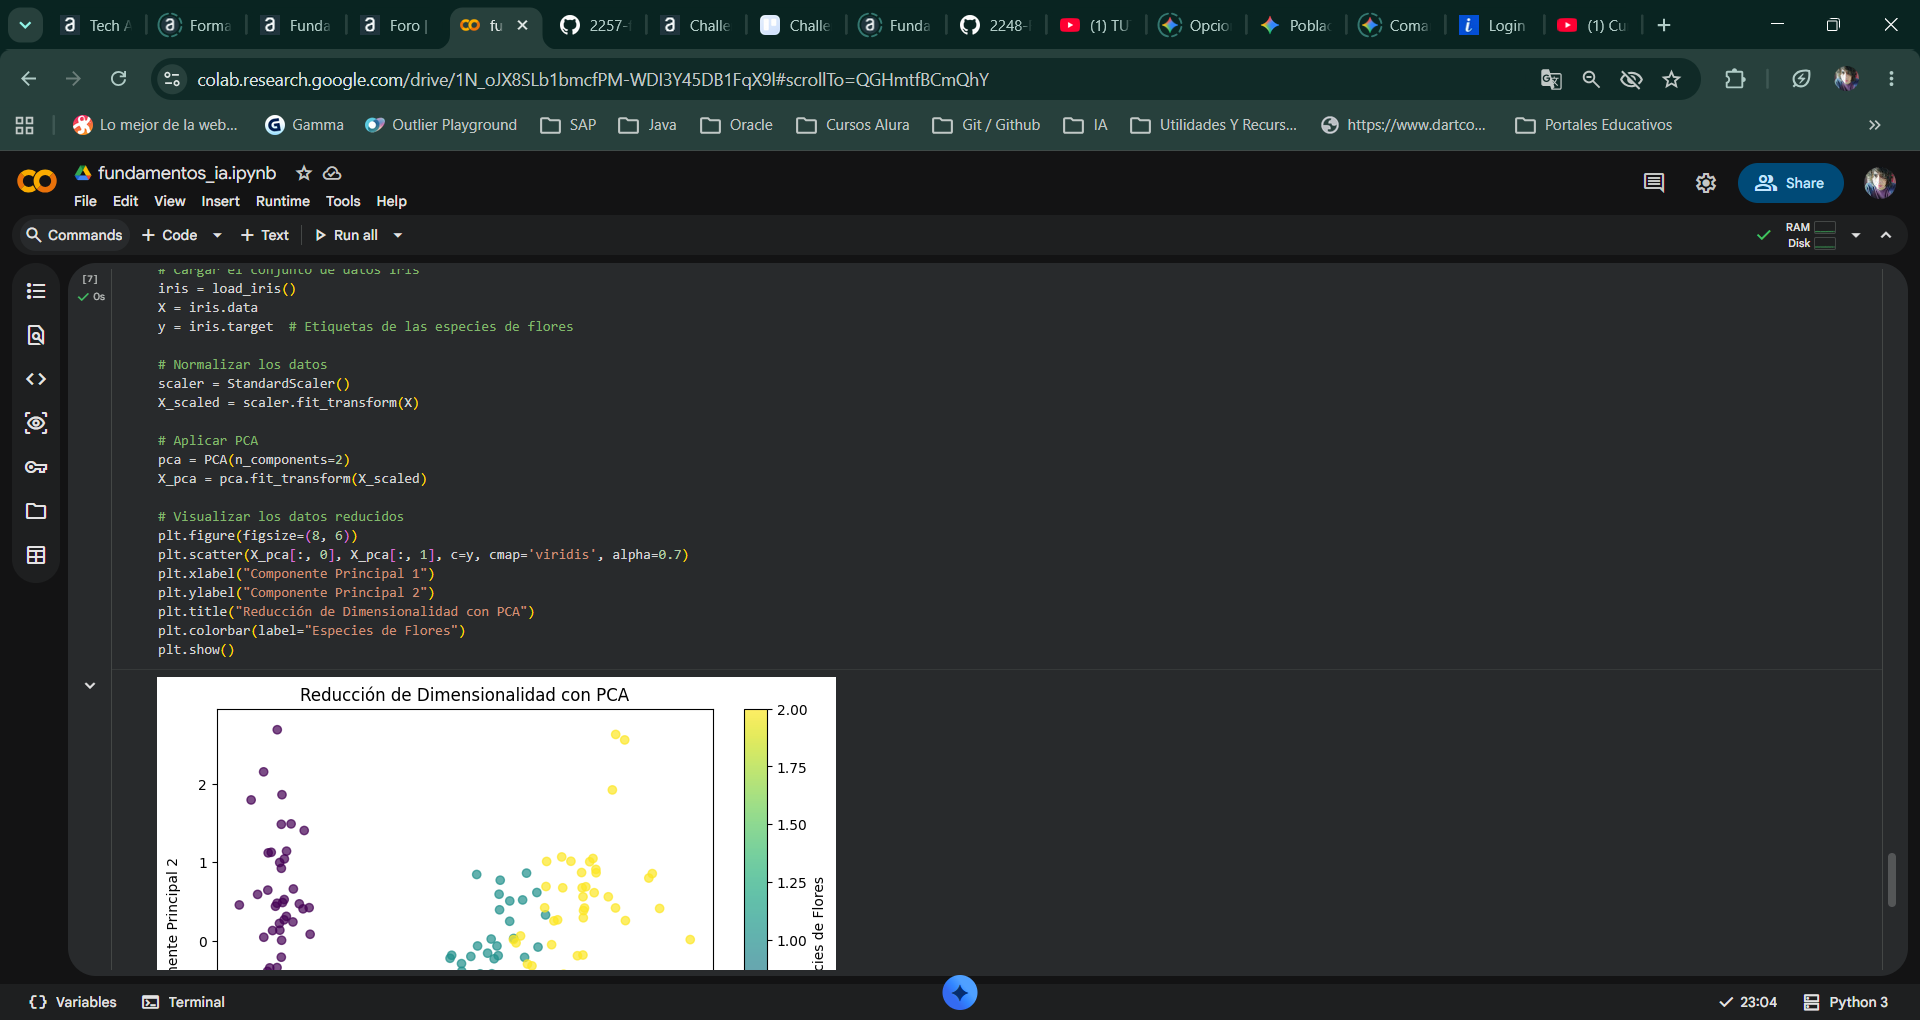Screen dimensions: 1920x1020
Task: Open the Terminal panel at the bottom
Action: [184, 1002]
